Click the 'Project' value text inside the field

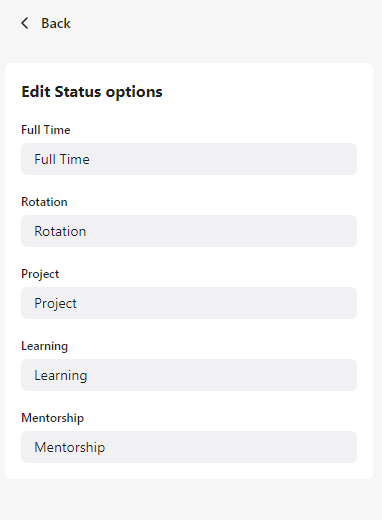[x=55, y=303]
